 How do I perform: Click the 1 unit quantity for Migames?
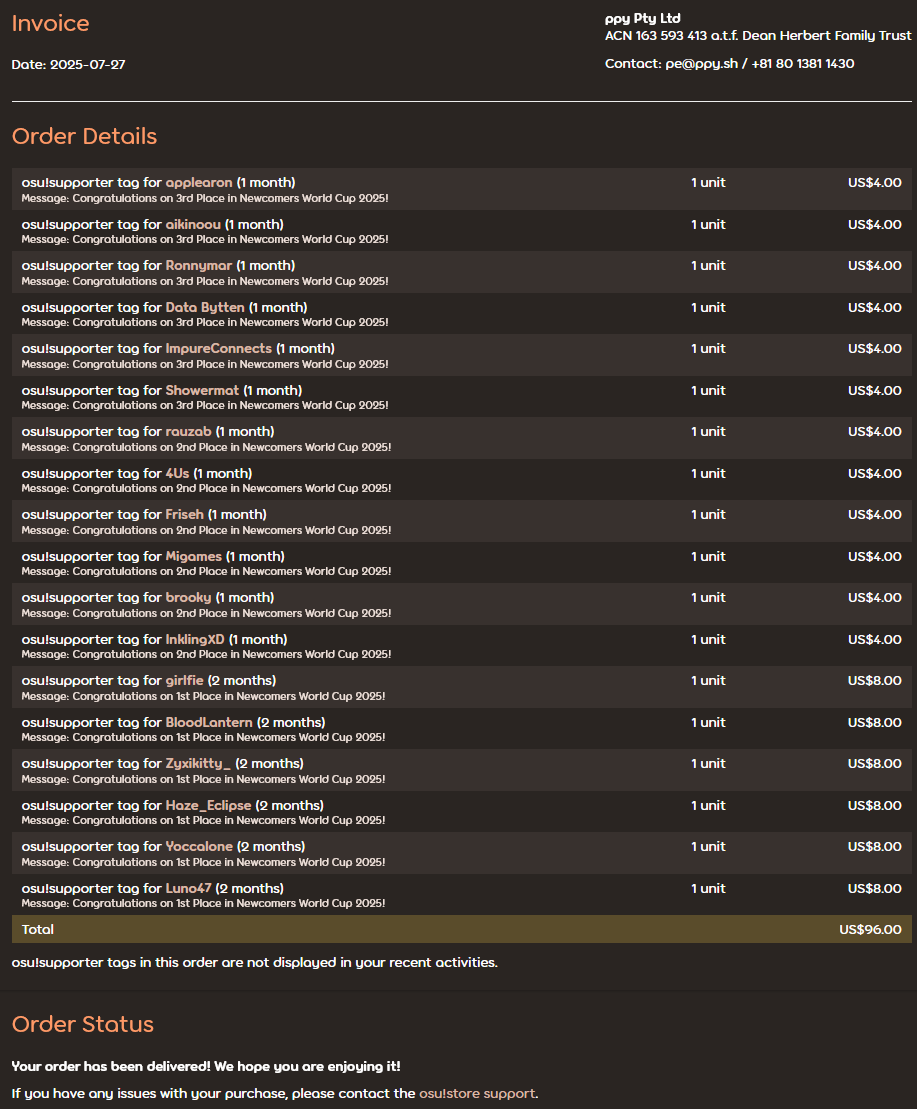coord(708,556)
